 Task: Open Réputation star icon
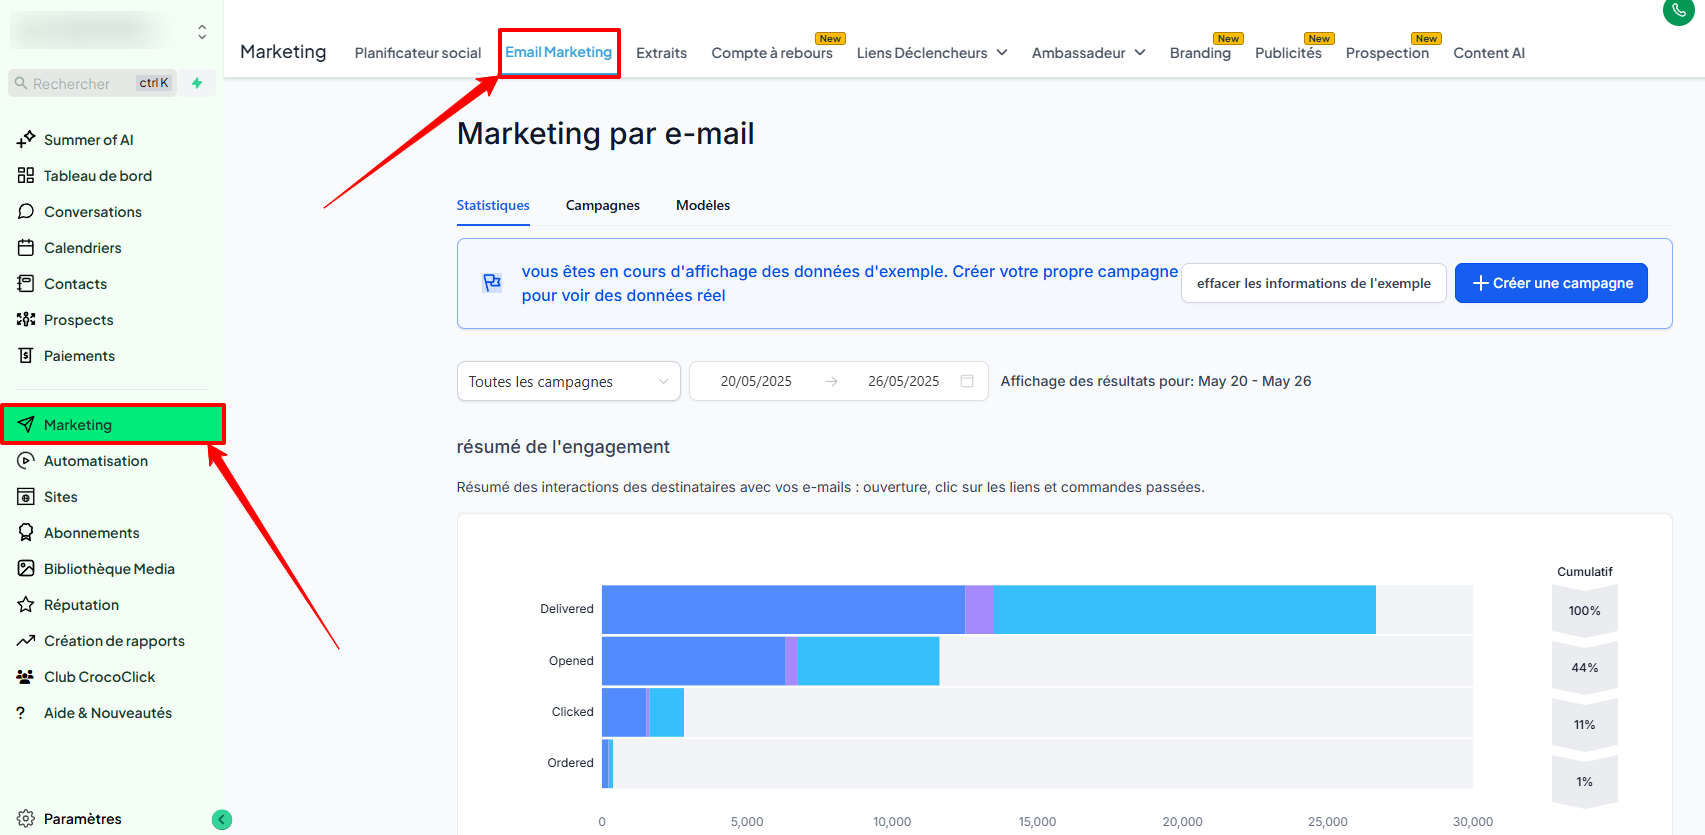coord(26,605)
